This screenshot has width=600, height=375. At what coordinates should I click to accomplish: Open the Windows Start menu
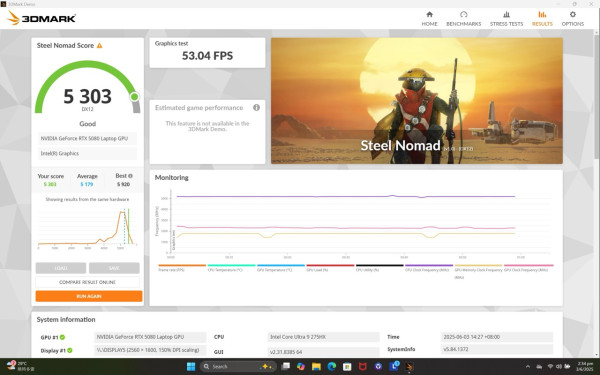coord(191,367)
